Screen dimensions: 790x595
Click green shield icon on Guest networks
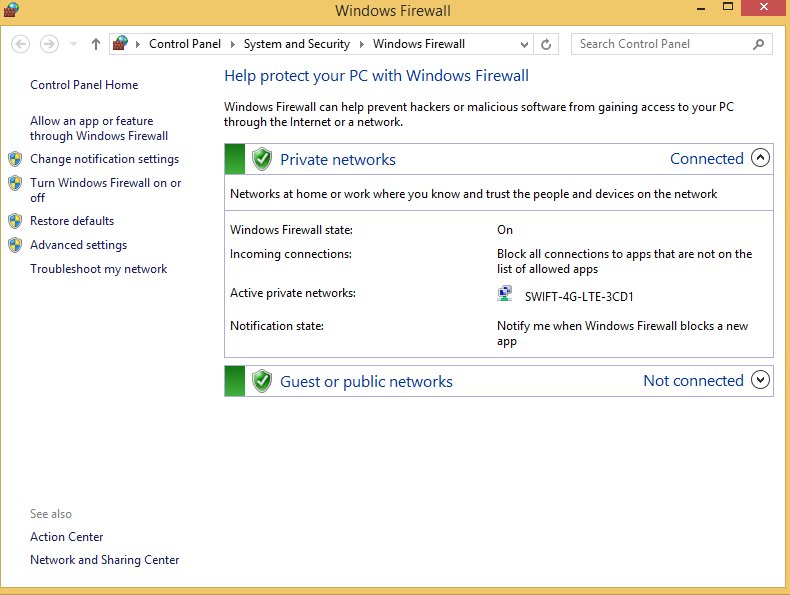(x=262, y=381)
